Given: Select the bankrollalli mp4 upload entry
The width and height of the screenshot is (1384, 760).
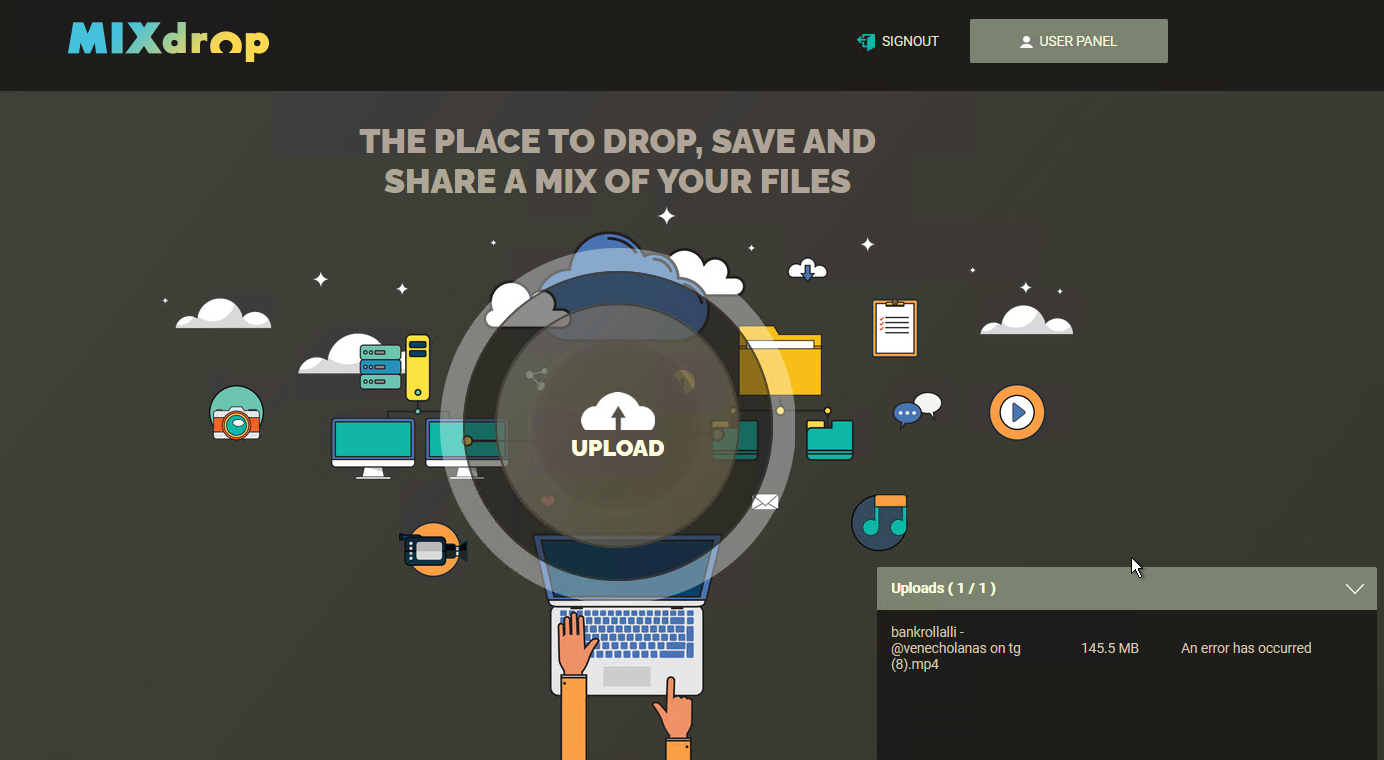Looking at the screenshot, I should pos(955,648).
